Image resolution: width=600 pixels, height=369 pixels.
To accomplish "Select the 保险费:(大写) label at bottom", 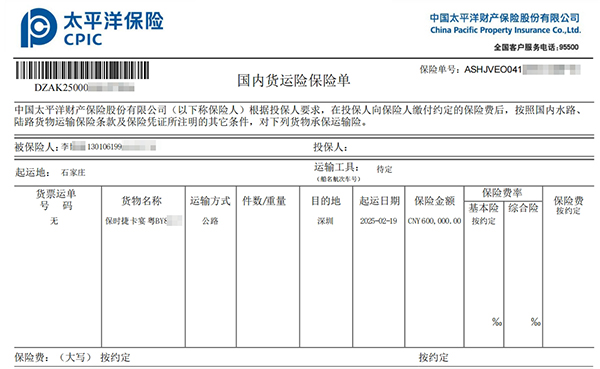I will (x=53, y=358).
